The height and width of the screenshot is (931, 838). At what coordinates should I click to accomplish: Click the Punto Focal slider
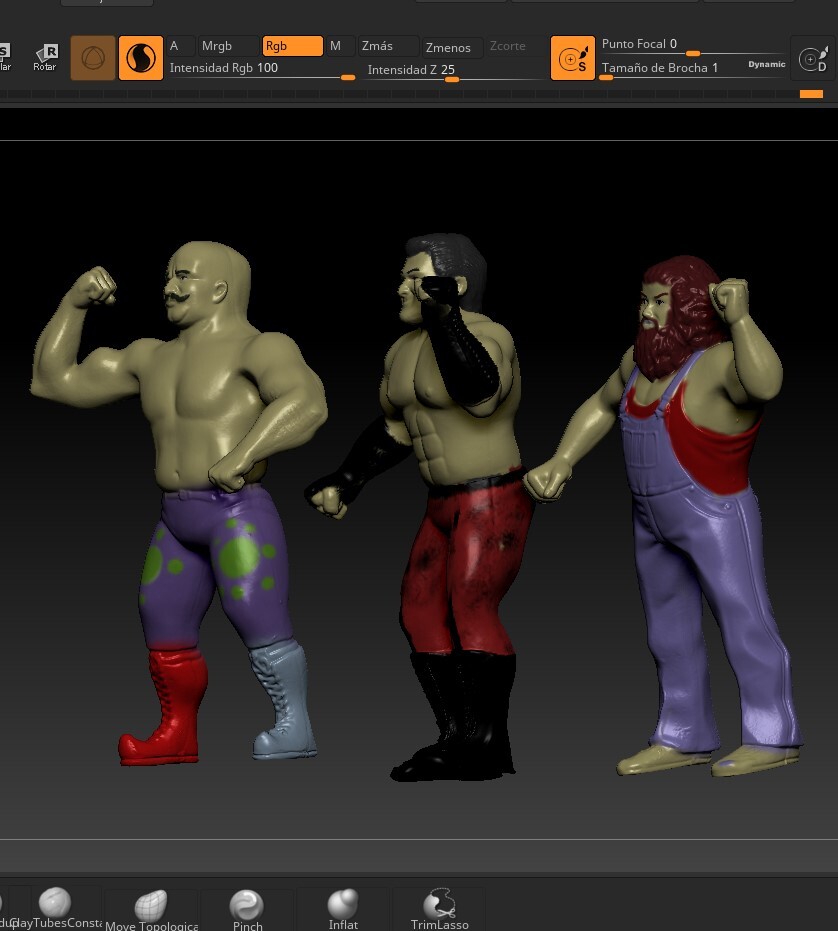click(692, 46)
